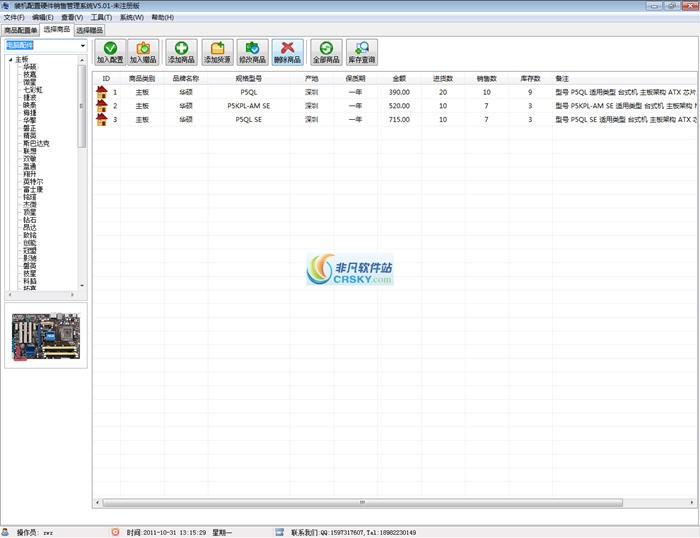The width and height of the screenshot is (700, 538).
Task: Select 英特尔 in the brand tree
Action: coord(33,182)
